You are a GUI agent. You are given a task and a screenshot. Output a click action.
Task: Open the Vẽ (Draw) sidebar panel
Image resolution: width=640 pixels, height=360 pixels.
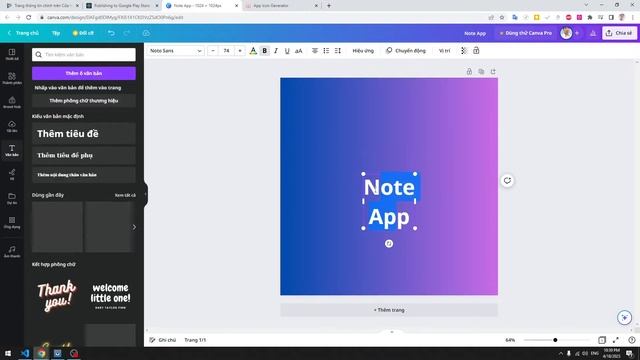click(12, 174)
